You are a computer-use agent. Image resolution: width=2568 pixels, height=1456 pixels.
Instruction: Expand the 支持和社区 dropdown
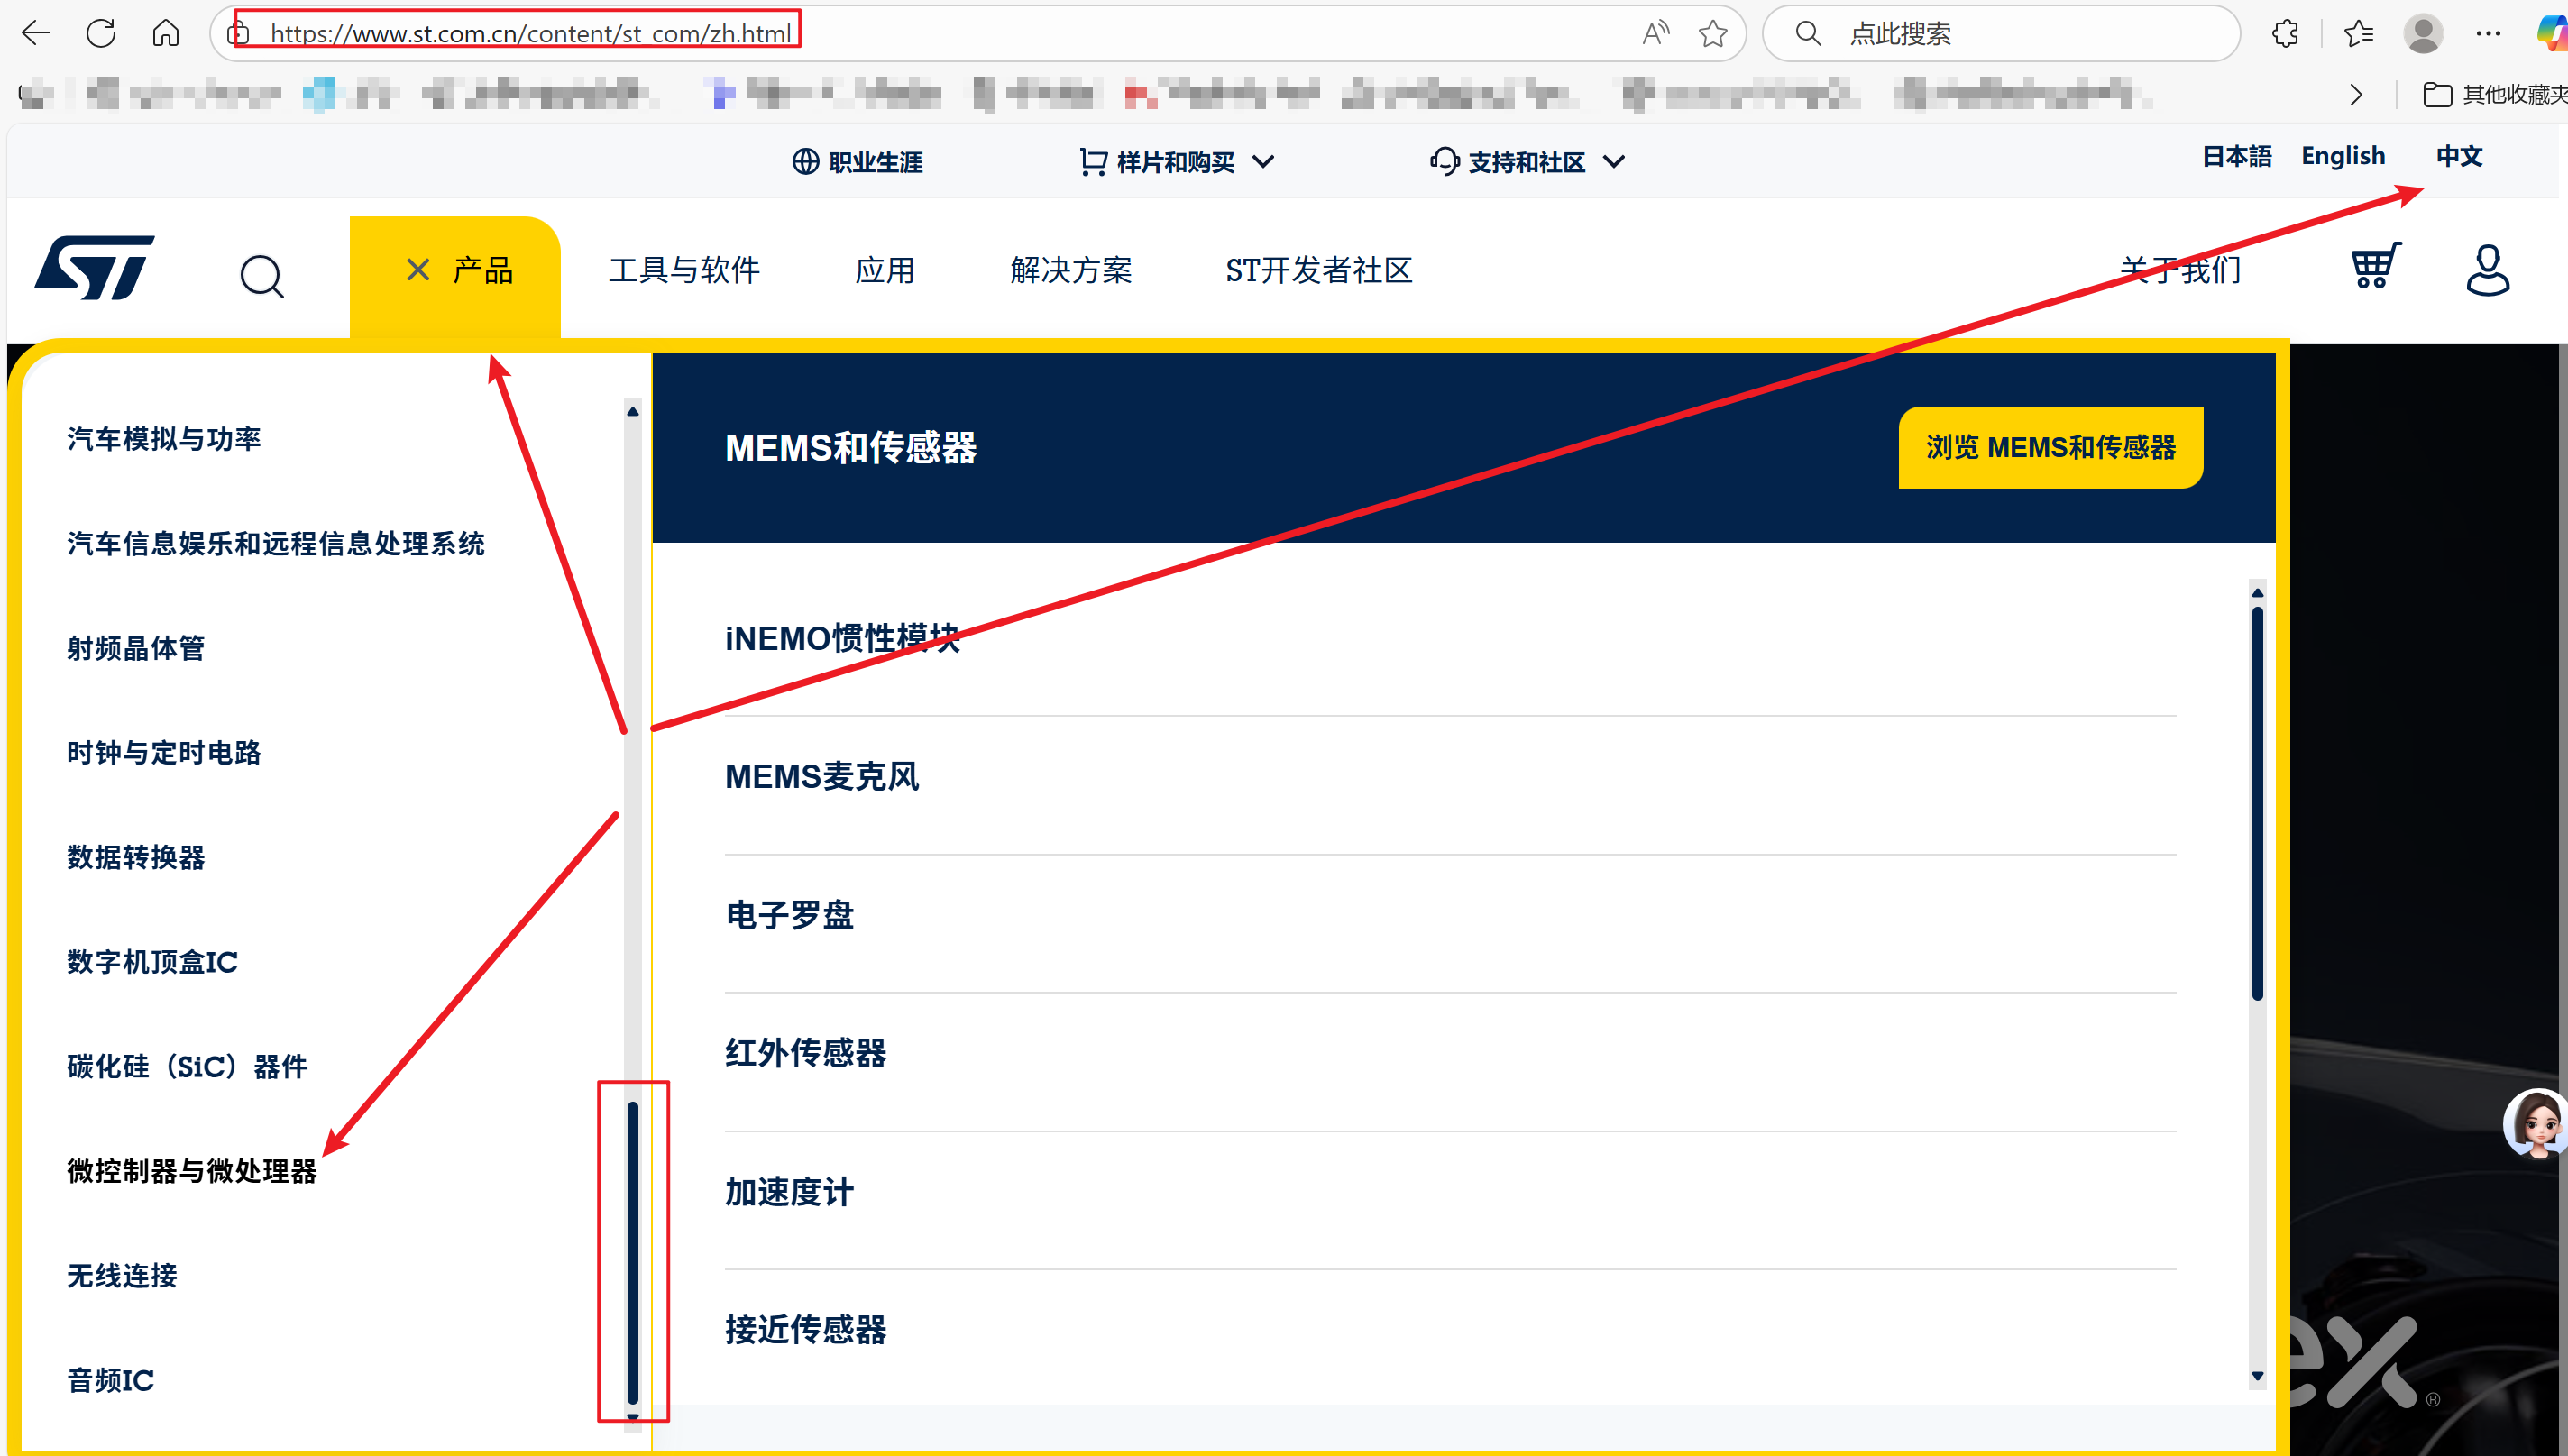[x=1527, y=161]
